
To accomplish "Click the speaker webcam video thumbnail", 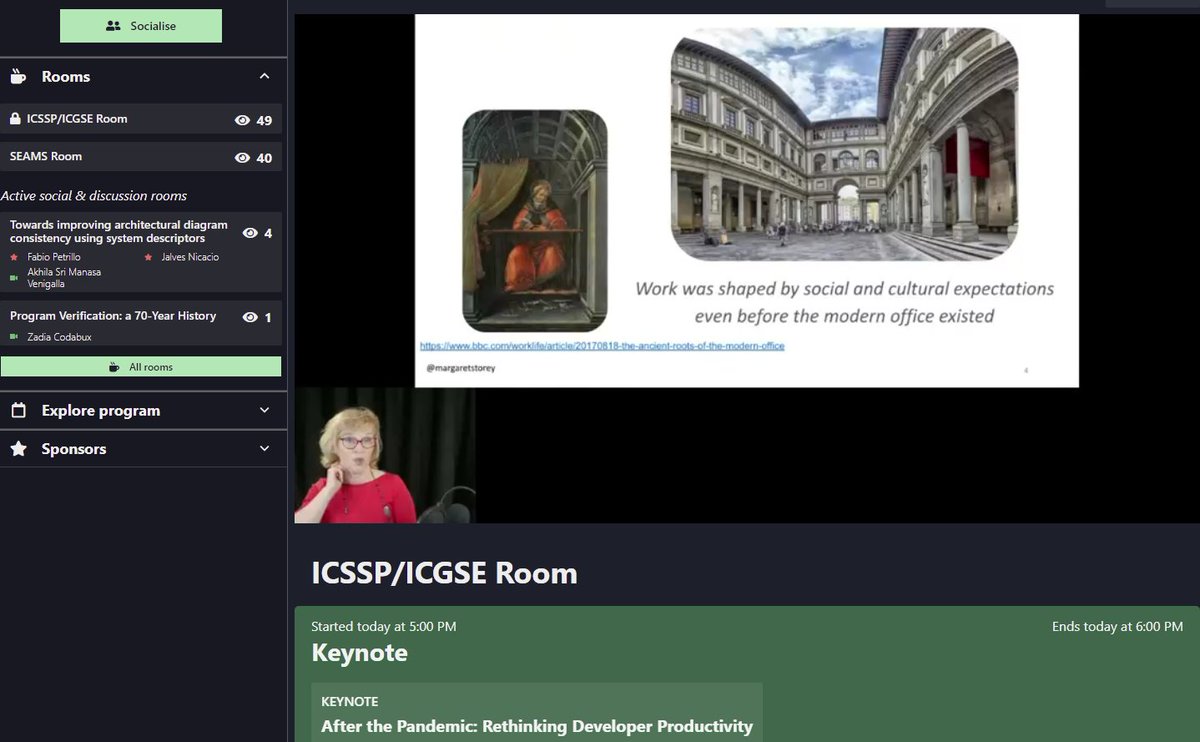I will (x=385, y=455).
